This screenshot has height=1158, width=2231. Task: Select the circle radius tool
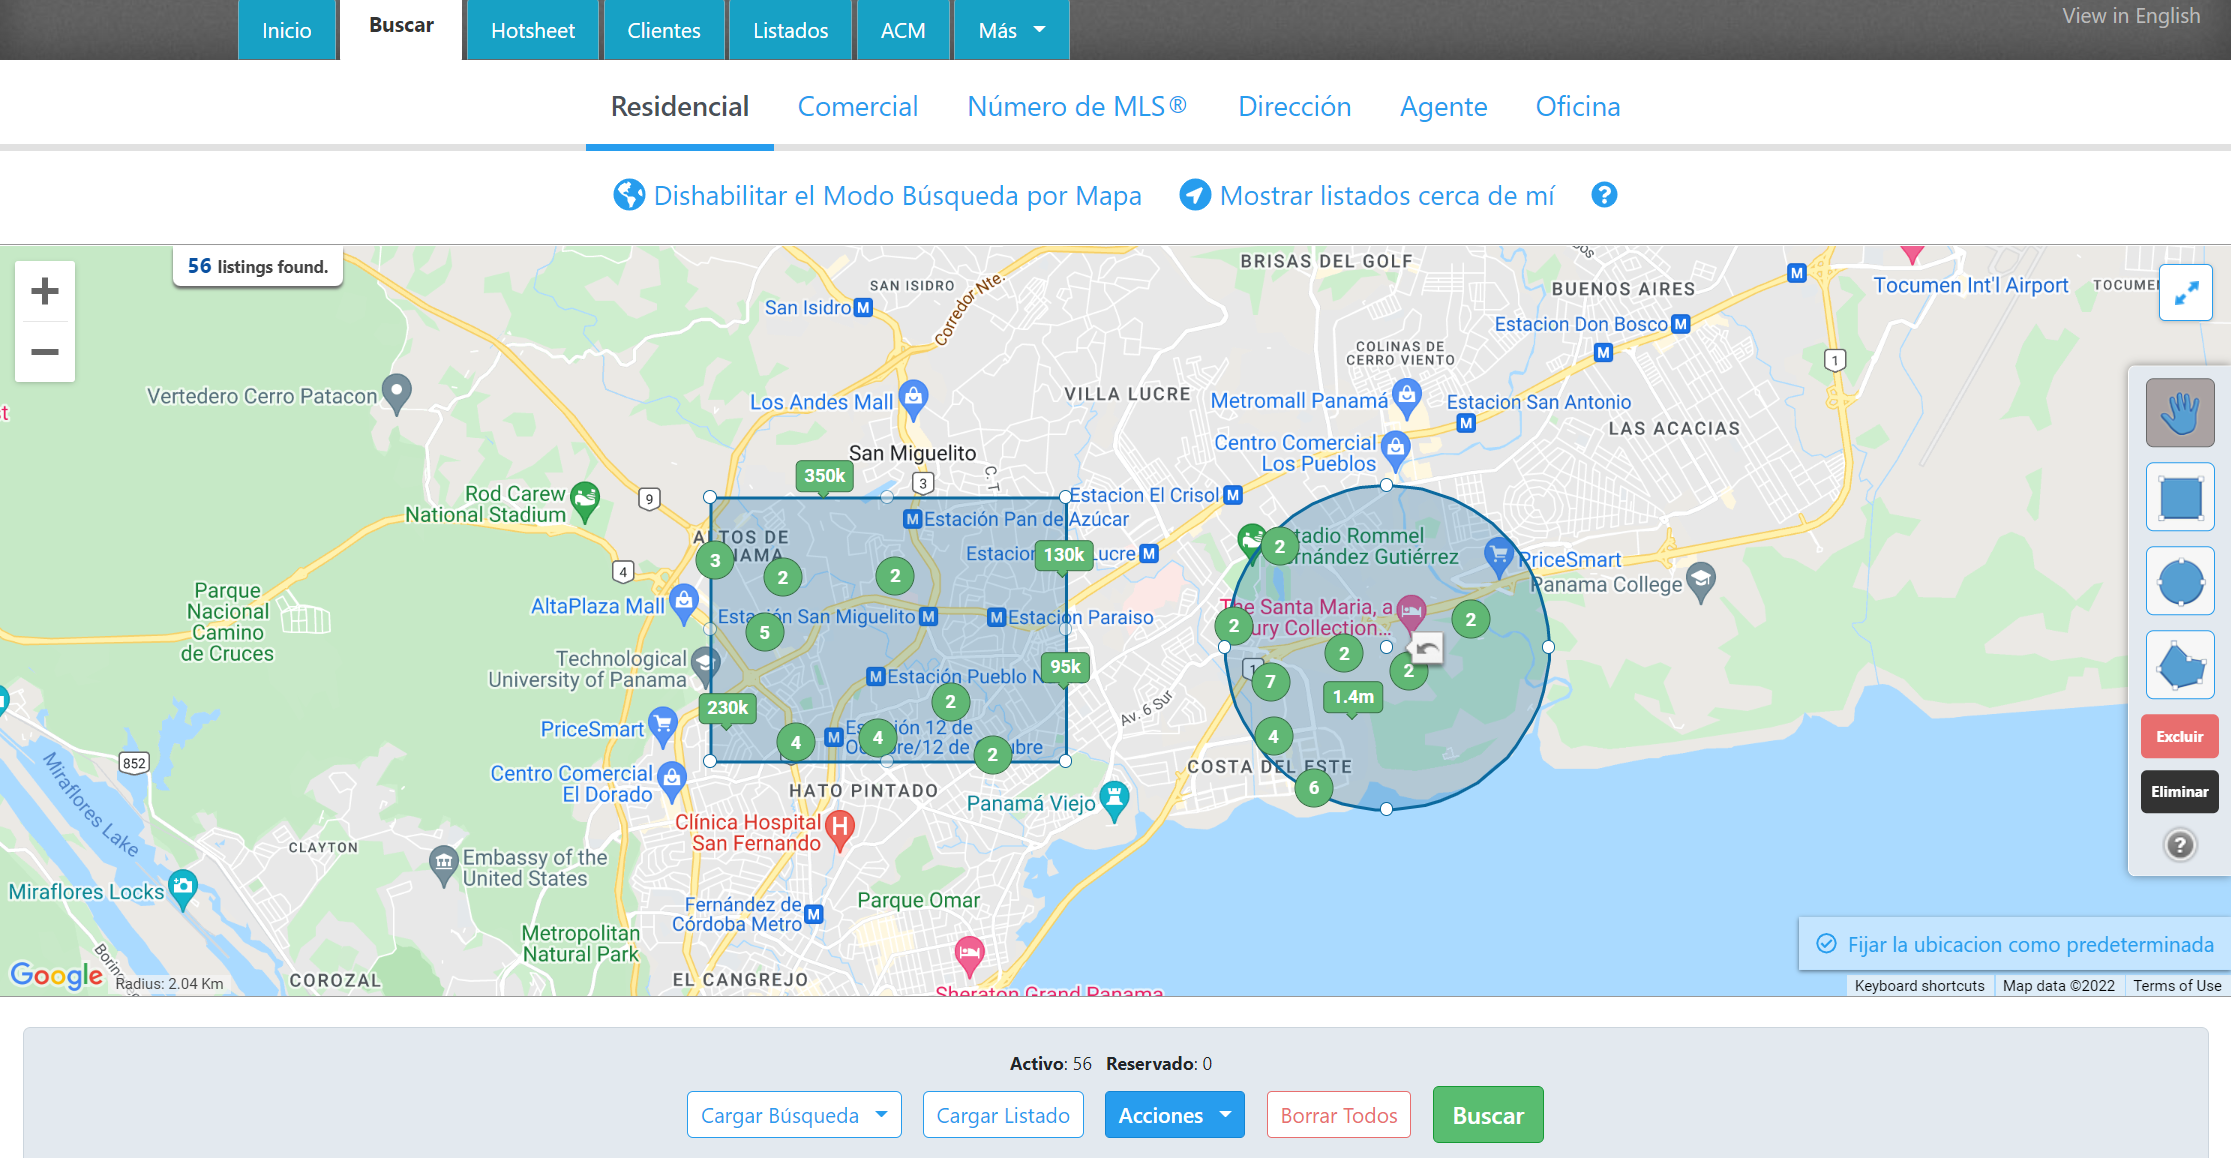(2180, 580)
